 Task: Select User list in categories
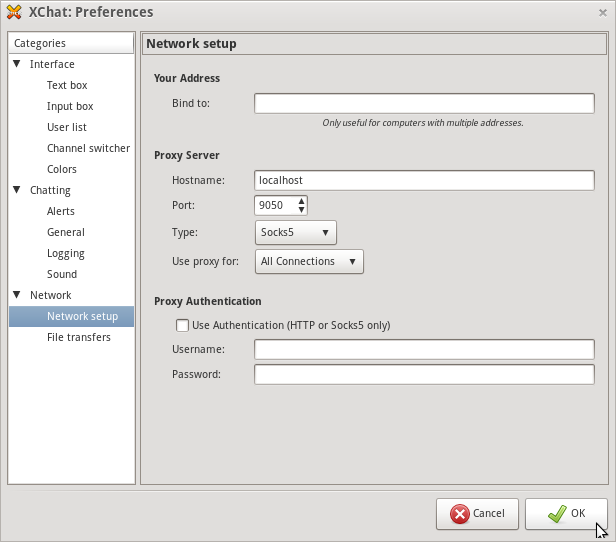(x=66, y=127)
